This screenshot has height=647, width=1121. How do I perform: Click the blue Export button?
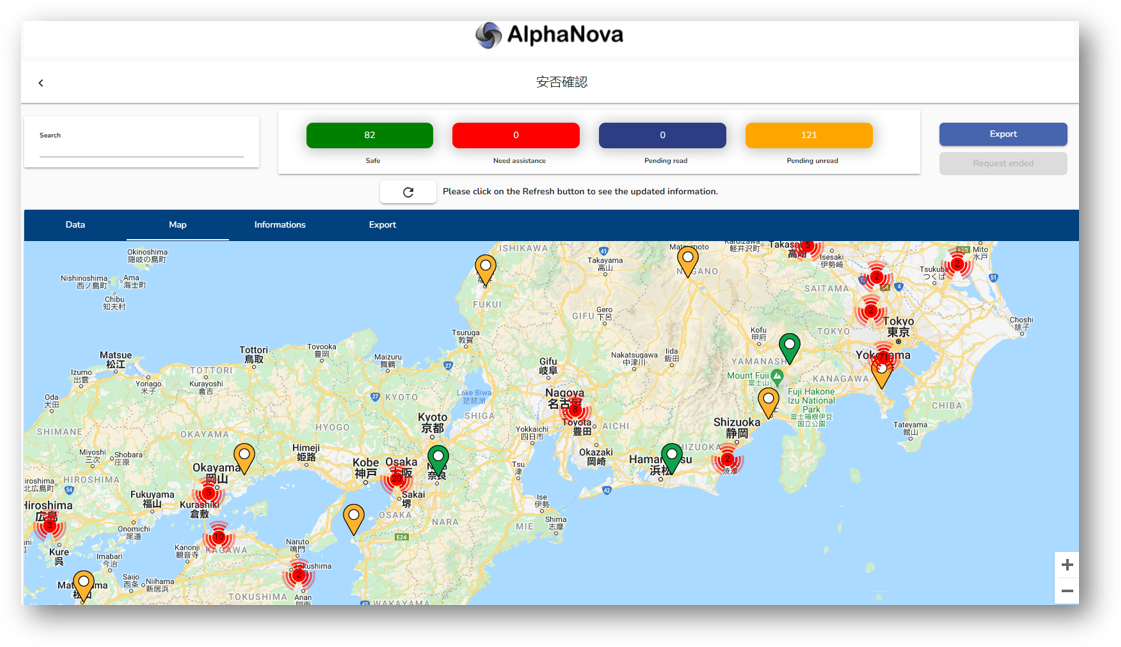[1003, 134]
